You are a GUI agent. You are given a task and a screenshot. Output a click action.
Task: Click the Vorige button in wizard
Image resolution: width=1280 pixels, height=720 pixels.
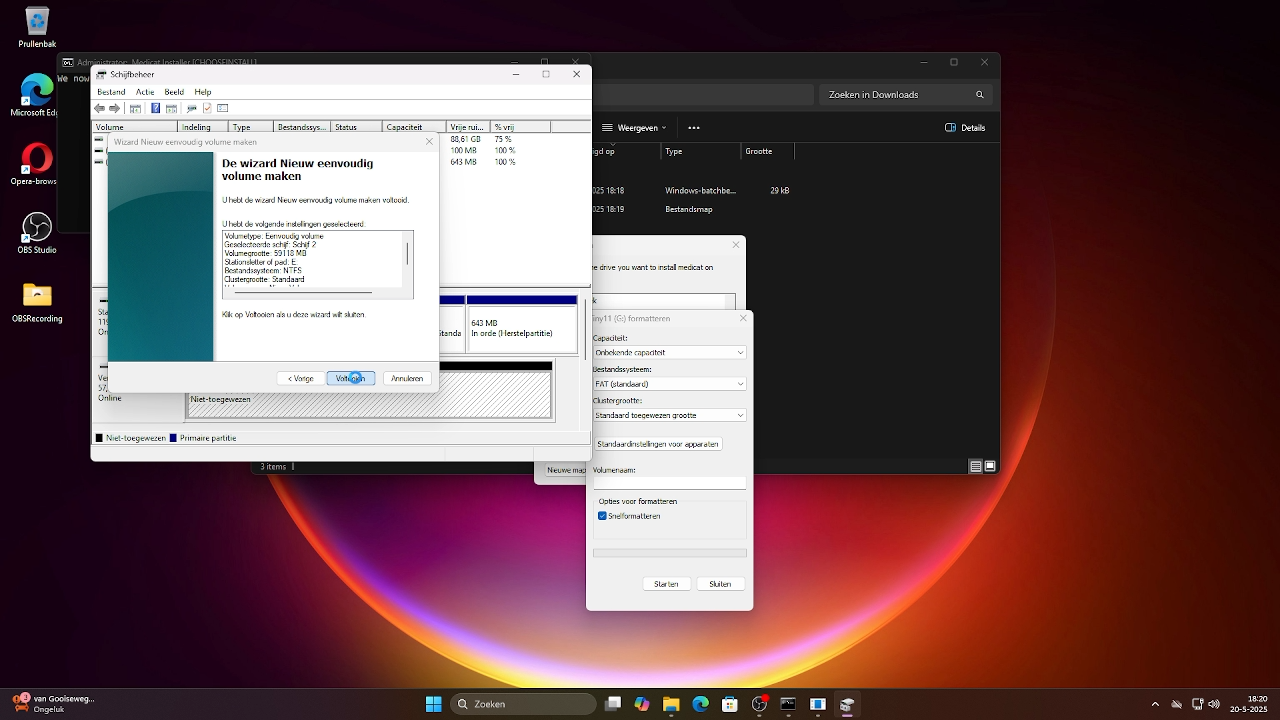pyautogui.click(x=300, y=378)
